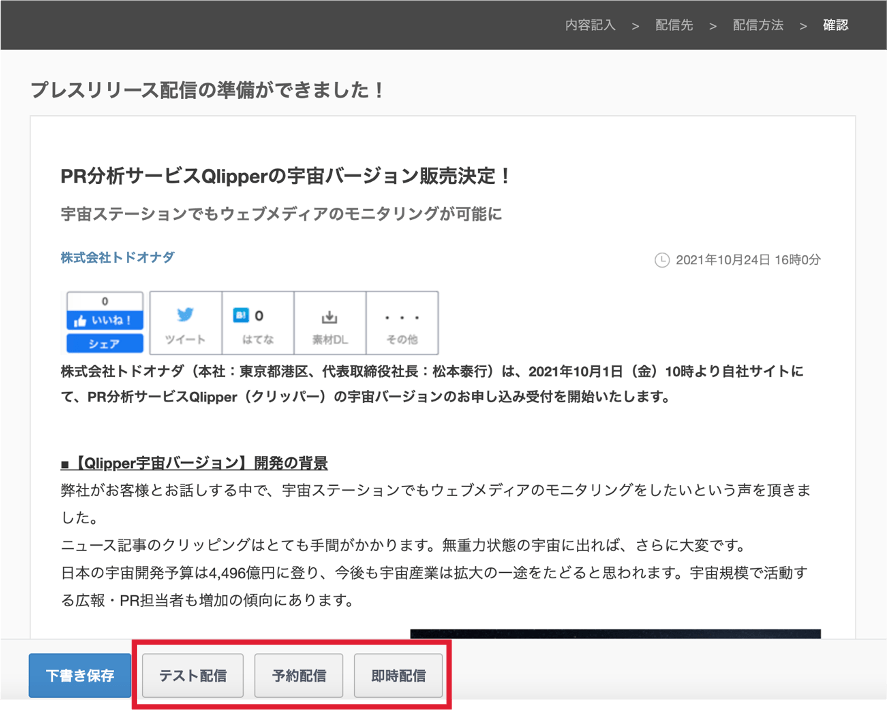Save the draft with 下書き保存
The height and width of the screenshot is (710, 887).
pos(80,675)
